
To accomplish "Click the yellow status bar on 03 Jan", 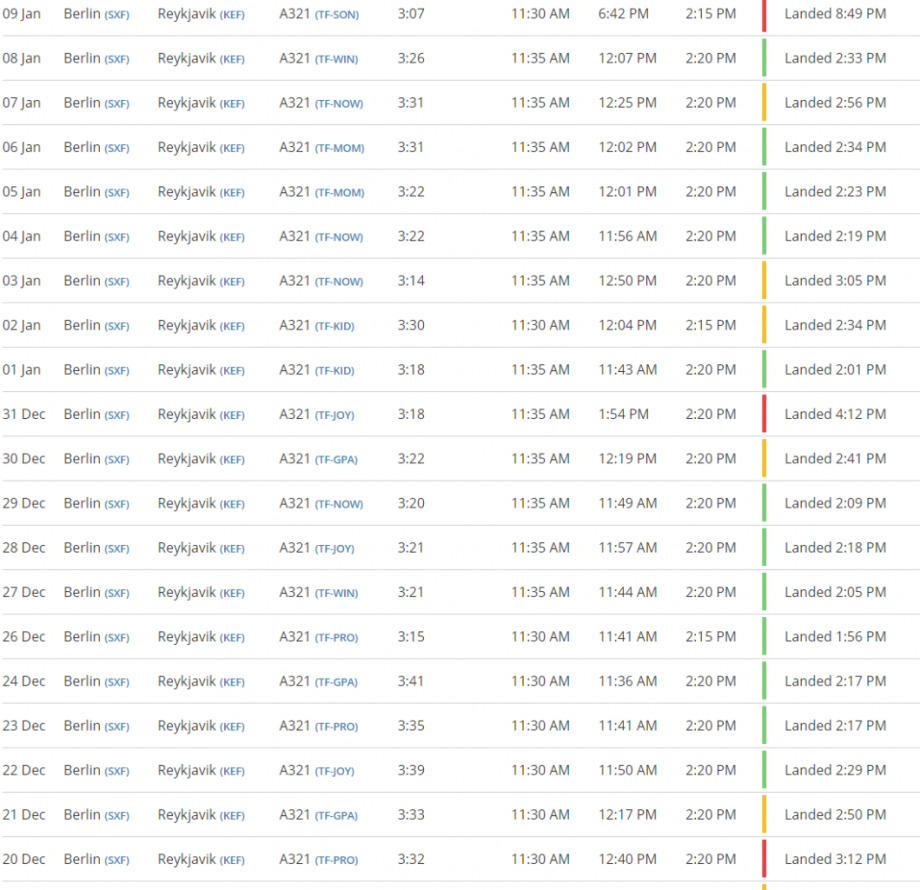I will click(x=764, y=281).
